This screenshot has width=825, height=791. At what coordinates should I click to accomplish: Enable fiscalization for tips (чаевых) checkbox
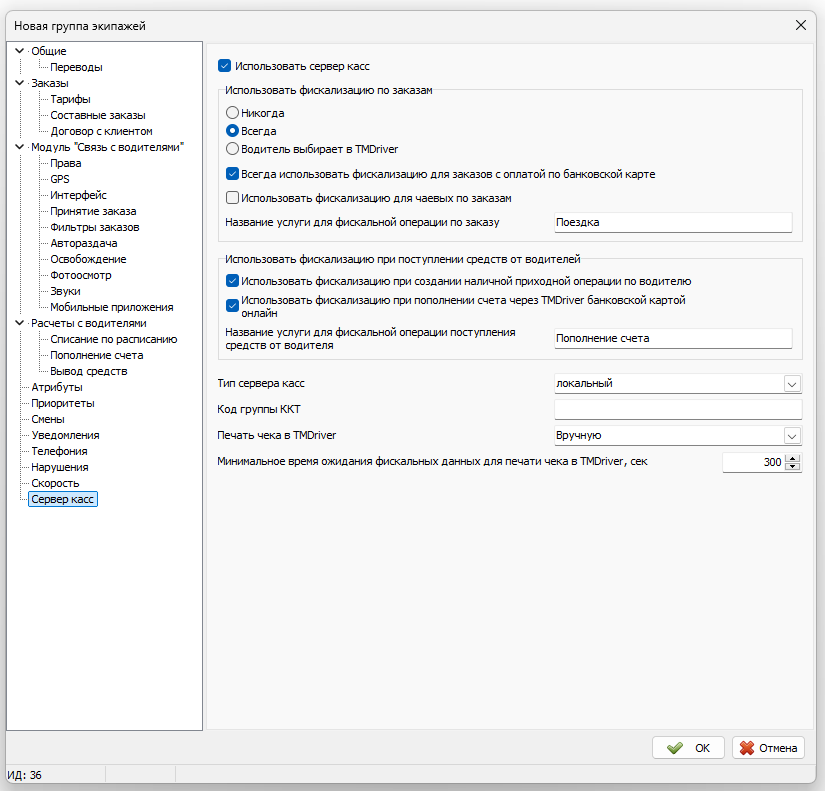pos(233,198)
